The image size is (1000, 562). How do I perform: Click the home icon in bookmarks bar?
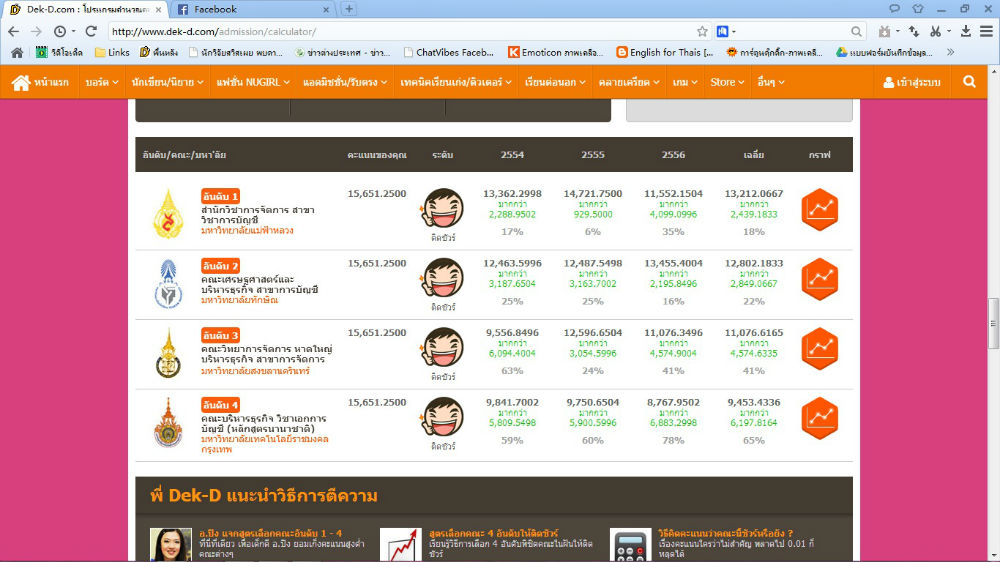click(x=17, y=52)
